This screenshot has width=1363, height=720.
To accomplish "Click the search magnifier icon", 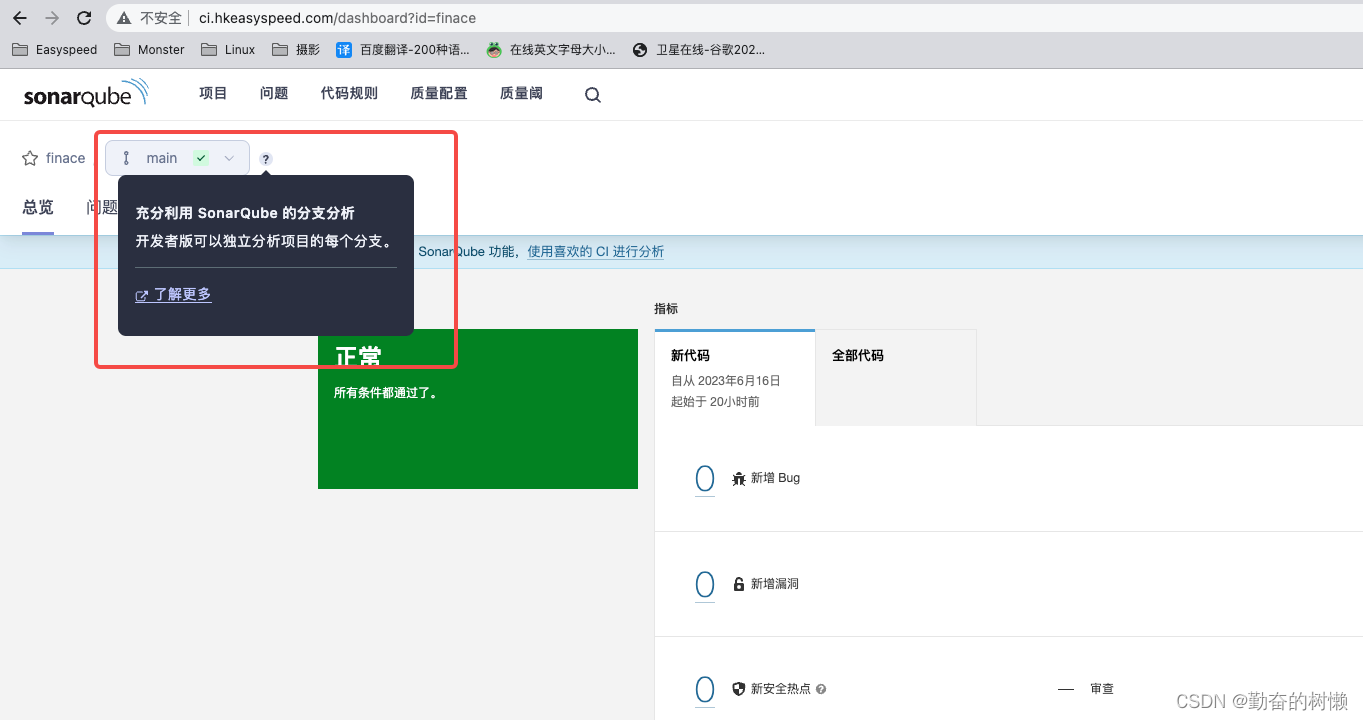I will (593, 95).
